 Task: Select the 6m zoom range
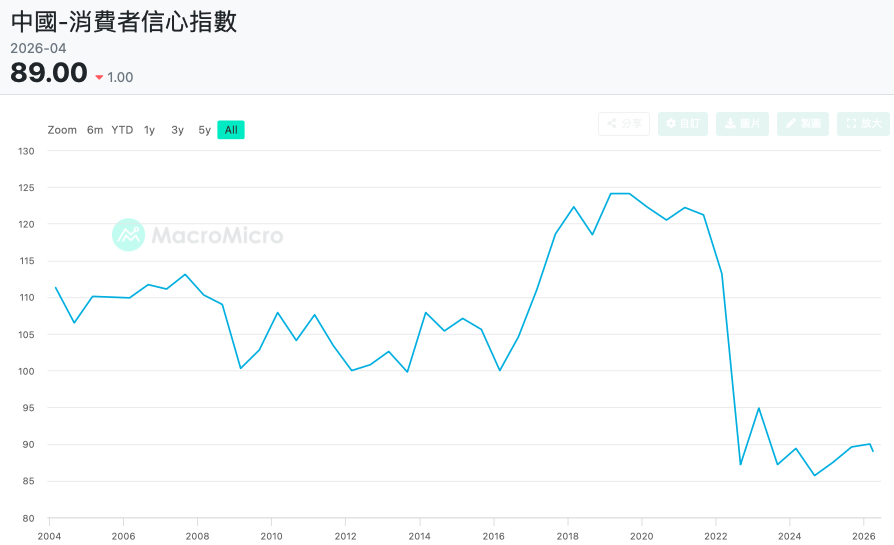(x=95, y=130)
